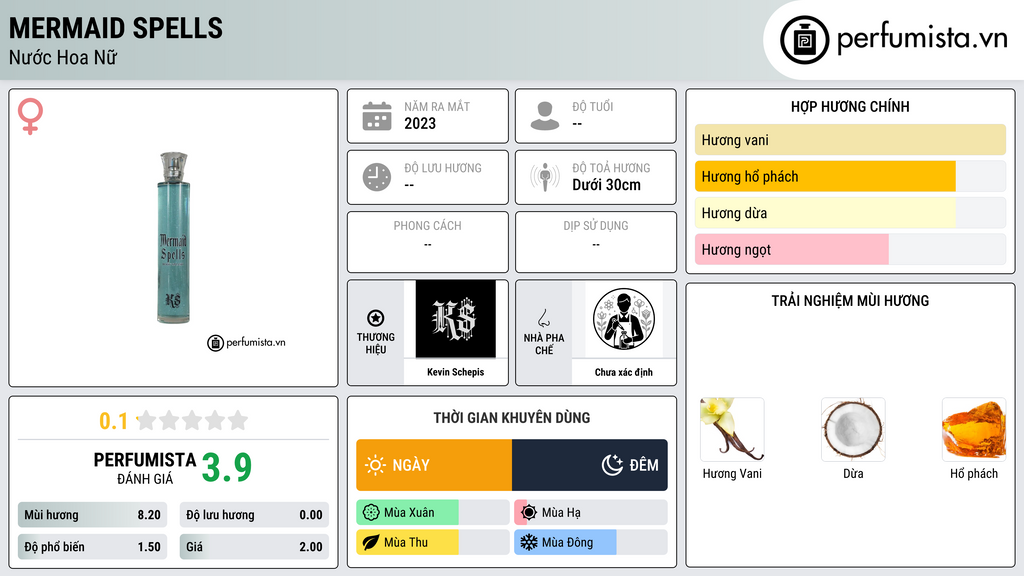Click the Mùa Đông season bar
The image size is (1024, 576).
[x=591, y=542]
